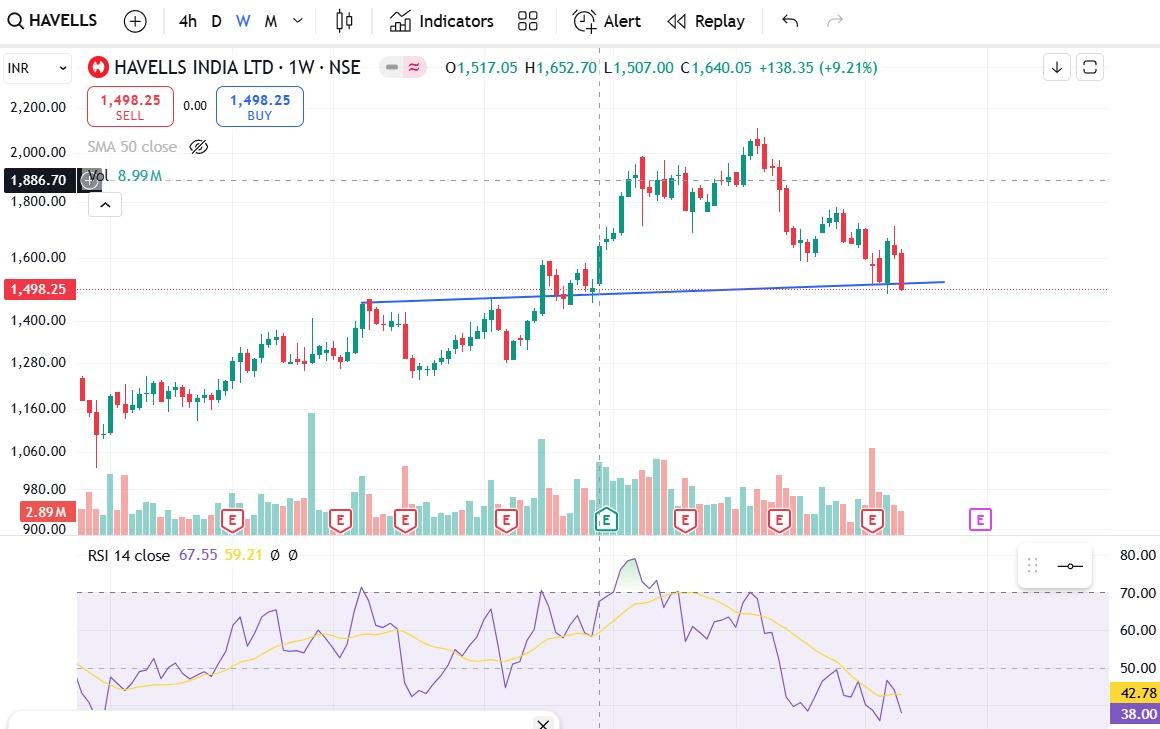Collapse the indicator legend chevron
This screenshot has width=1160, height=729.
tap(105, 205)
